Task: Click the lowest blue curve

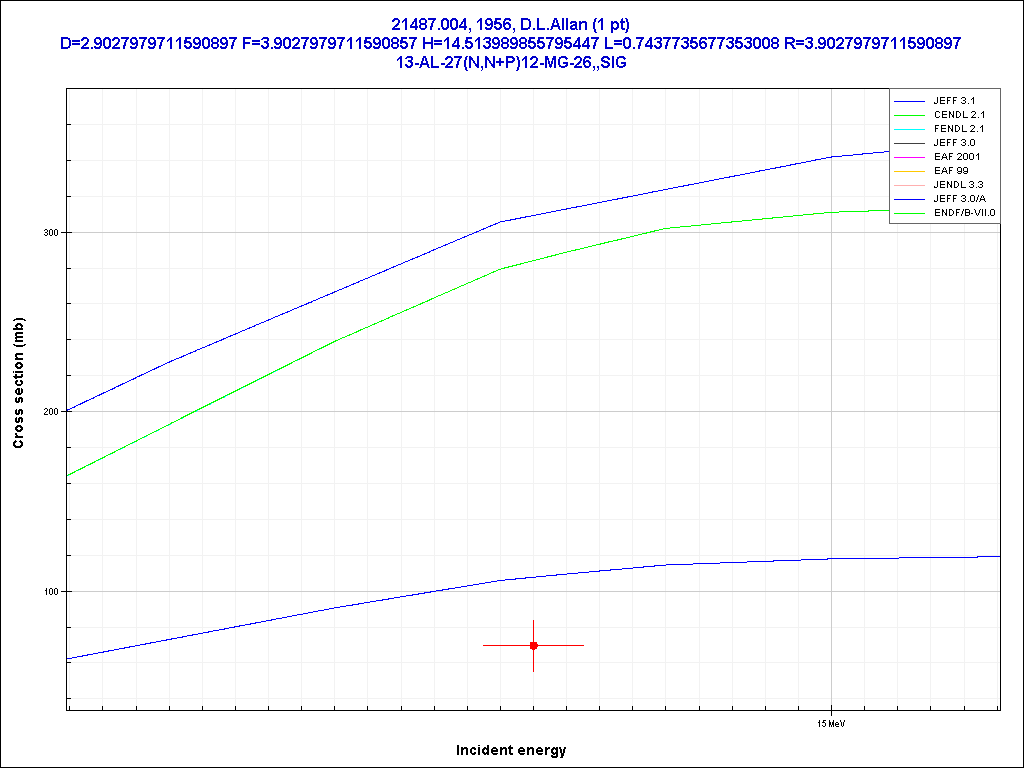Action: click(x=400, y=597)
